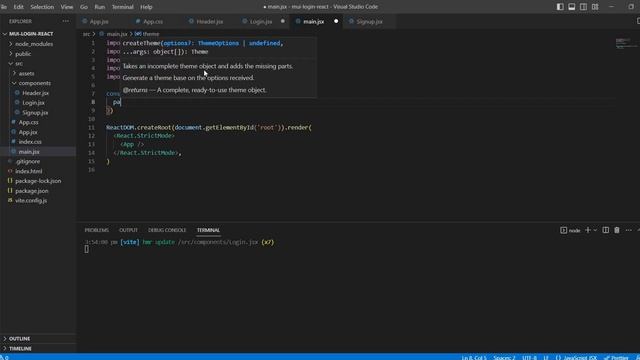640x360 pixels.
Task: Launch a new terminal with the plus icon
Action: 588,230
